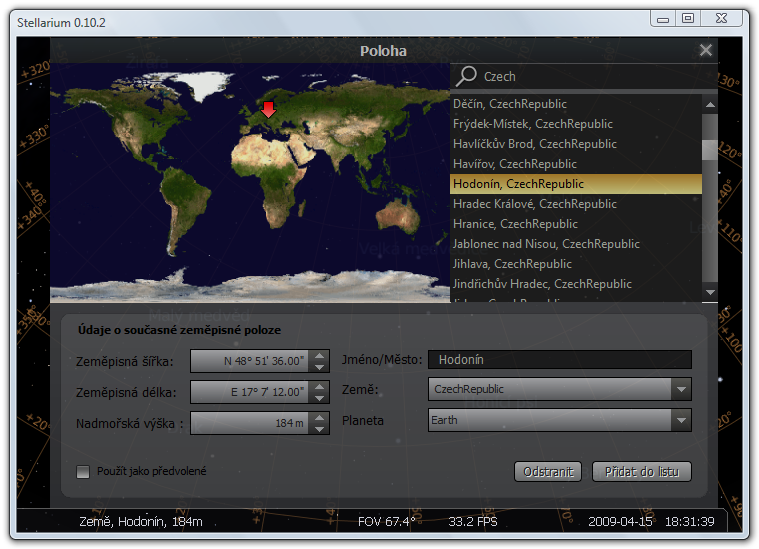Image resolution: width=759 pixels, height=549 pixels.
Task: Click the Přidat do listu button
Action: [x=642, y=472]
